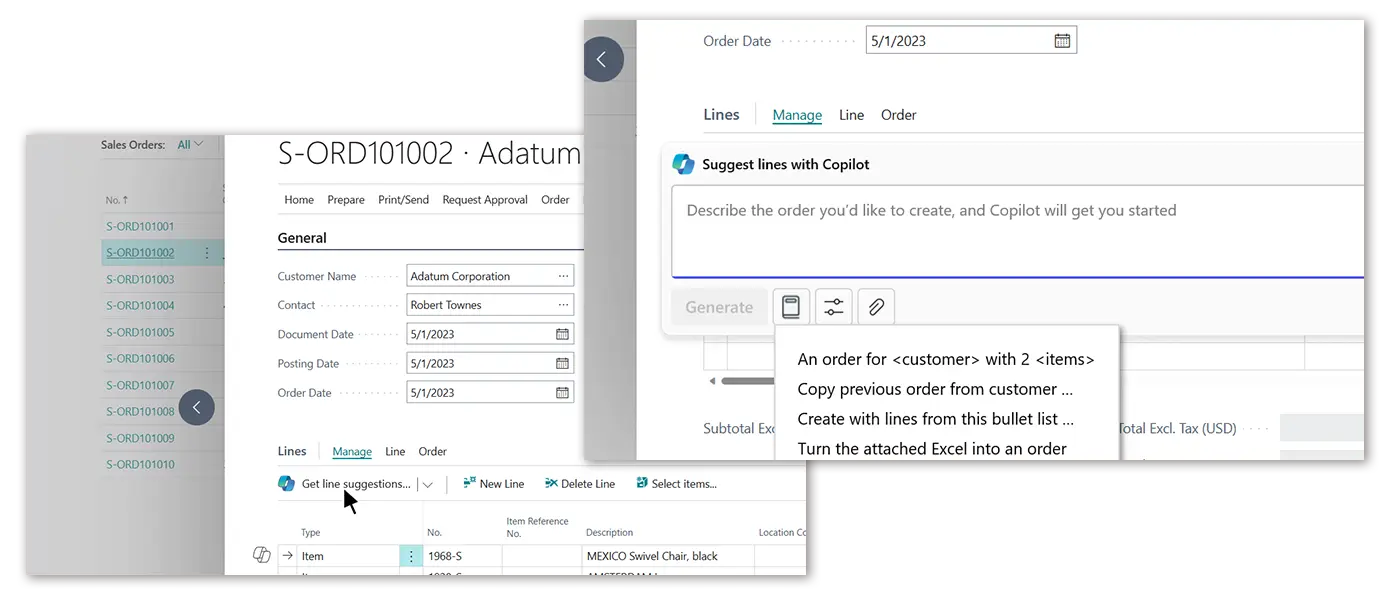Select the Order tab in the right window
This screenshot has width=1390, height=603.
coord(898,115)
